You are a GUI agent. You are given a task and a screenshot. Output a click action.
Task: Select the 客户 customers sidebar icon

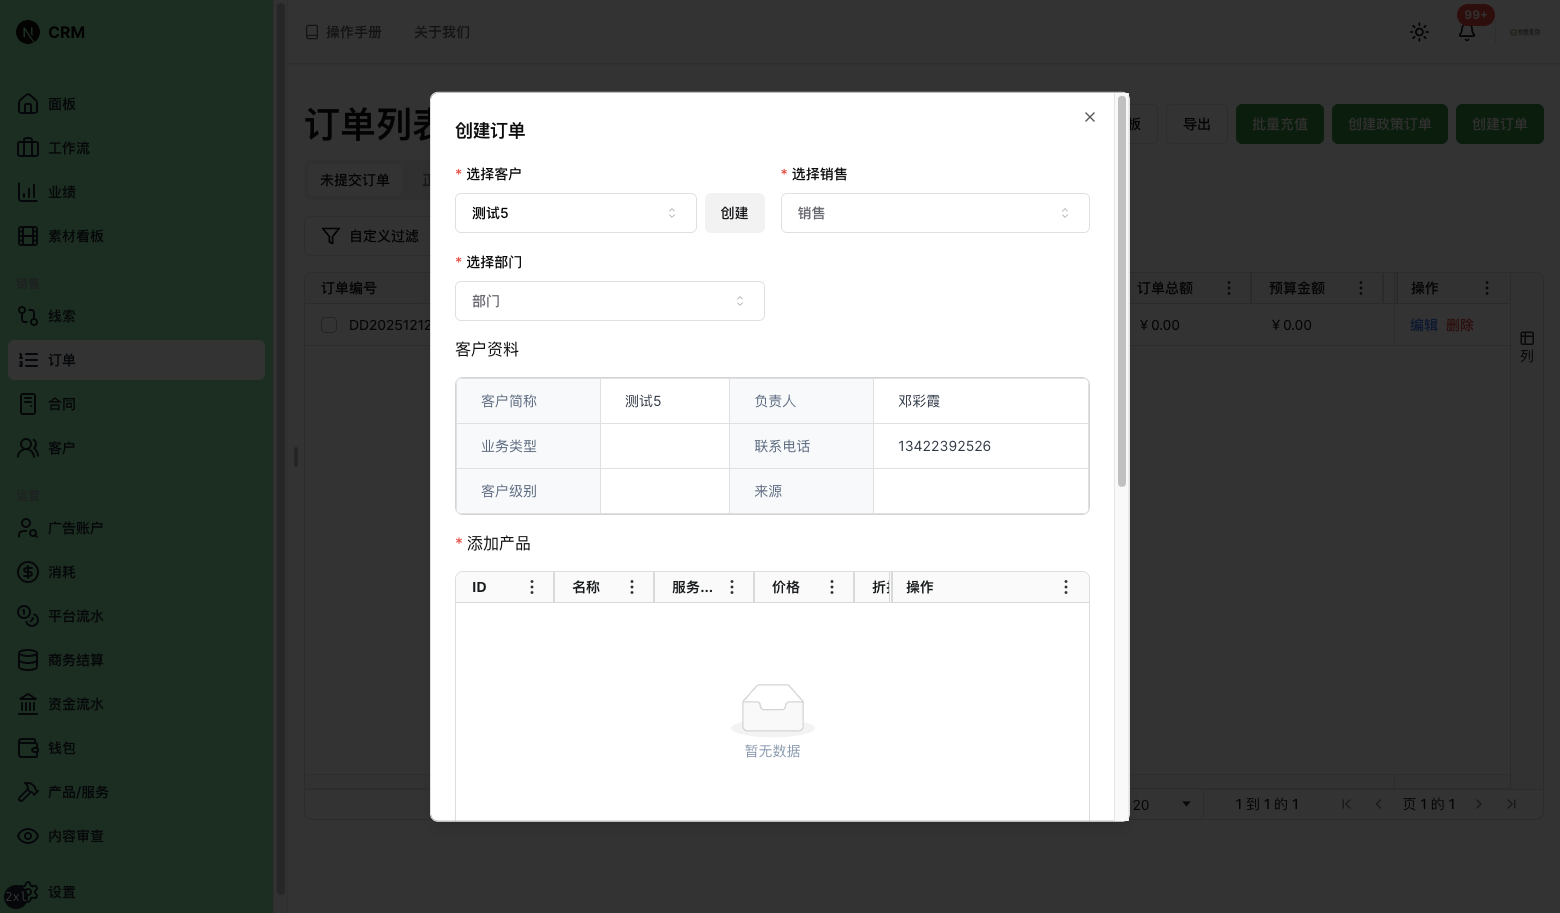(60, 447)
